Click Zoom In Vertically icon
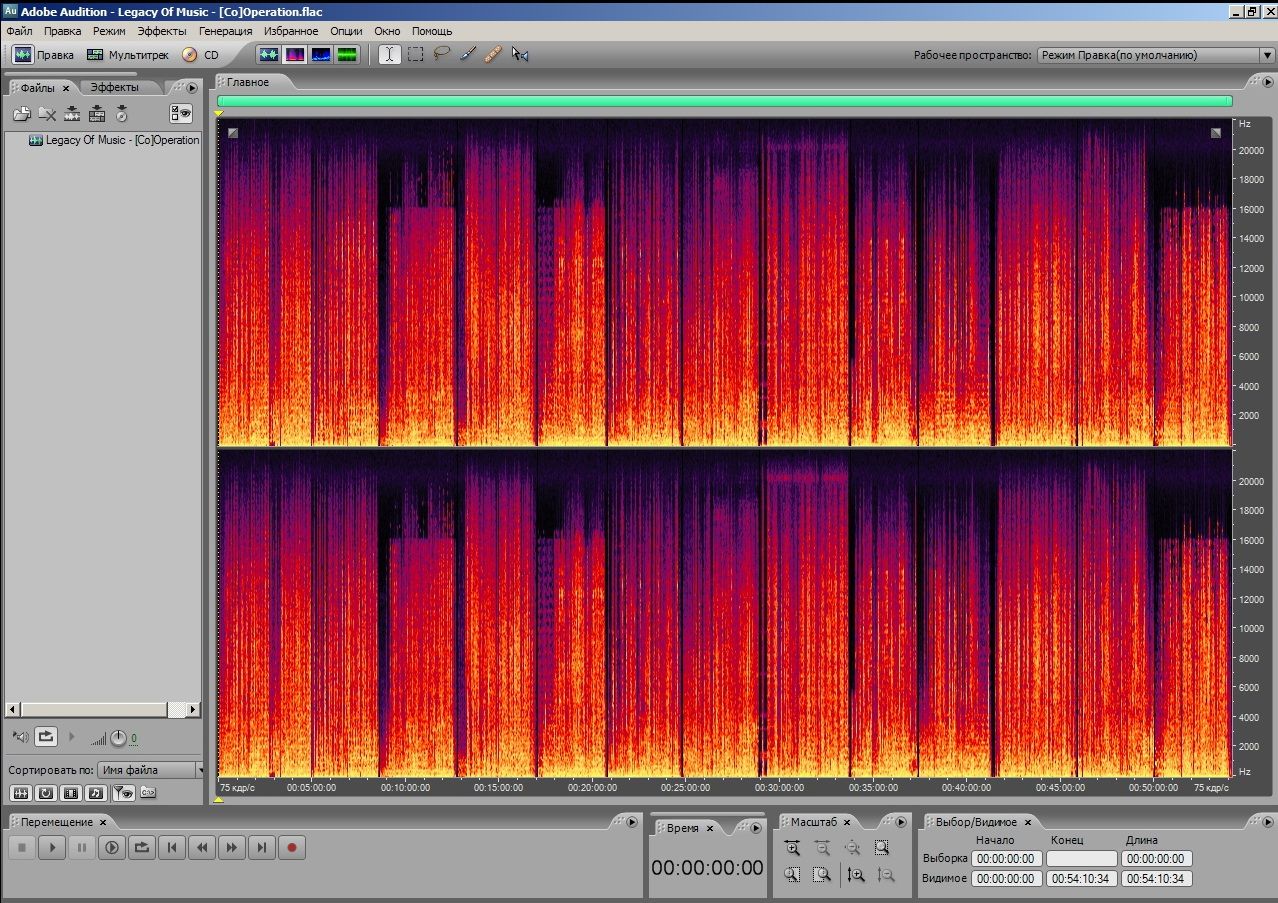Screen dimensions: 1278x903 click(855, 874)
